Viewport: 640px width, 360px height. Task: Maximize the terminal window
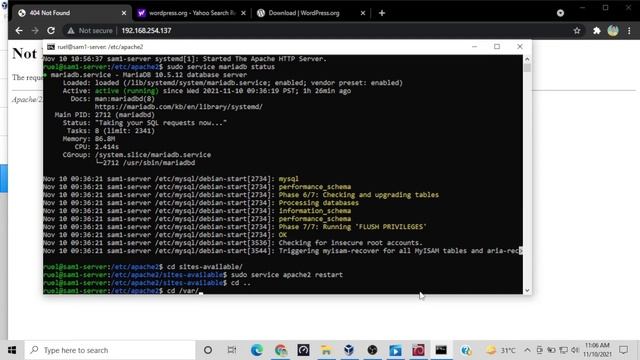(497, 47)
